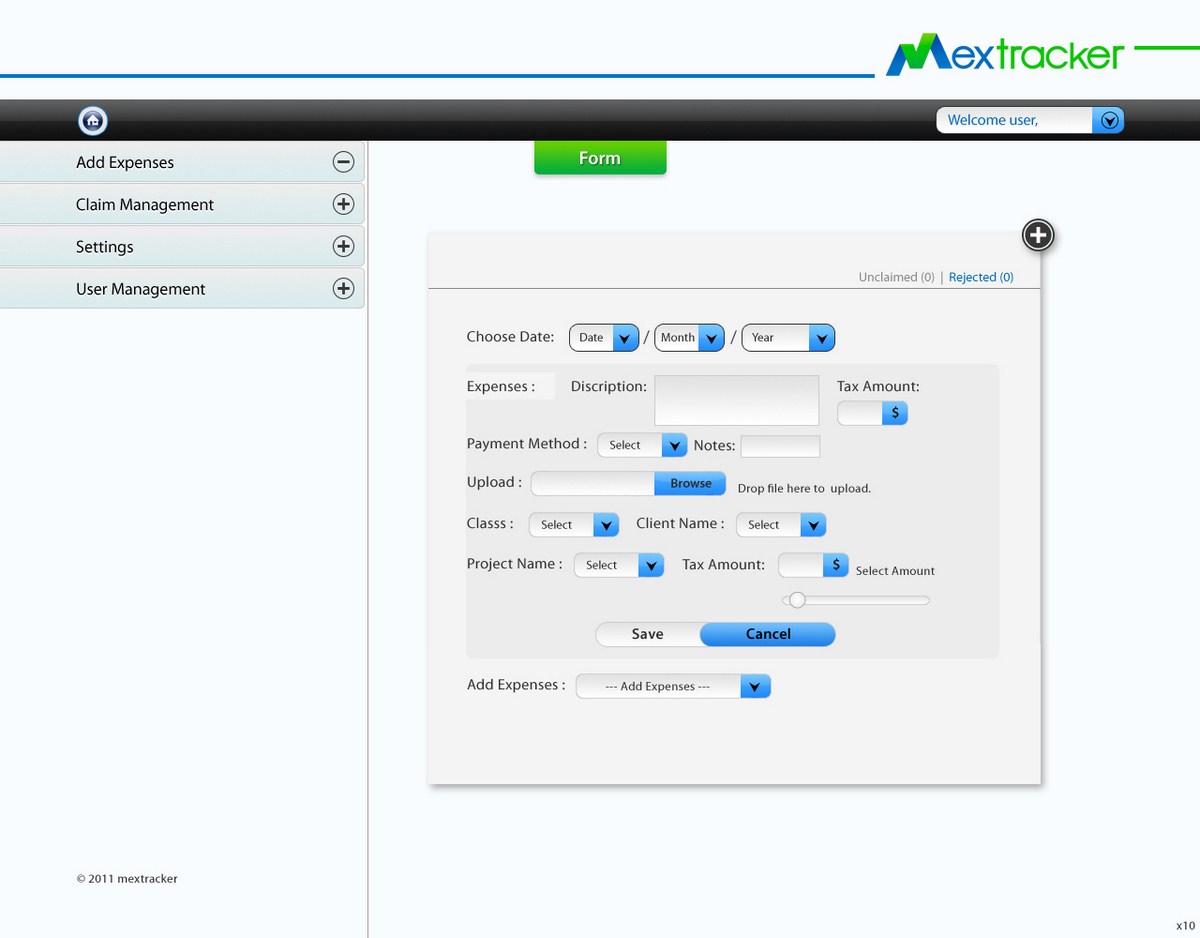Click the dollar icon beside the upper Tax Amount

[894, 413]
